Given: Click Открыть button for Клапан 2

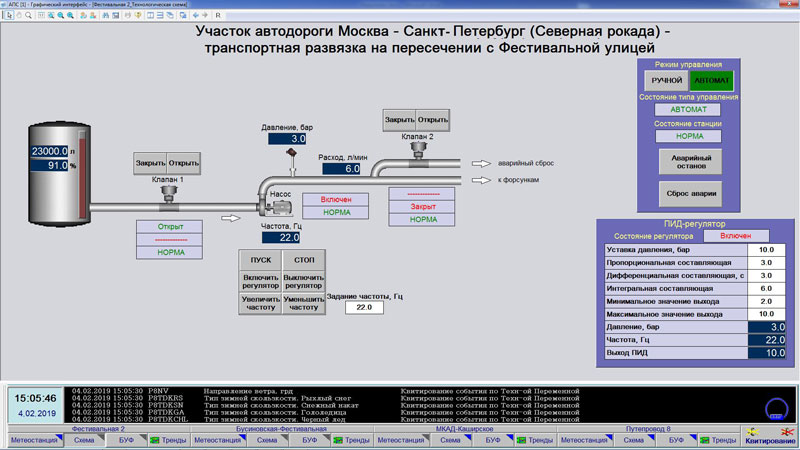Looking at the screenshot, I should [433, 120].
